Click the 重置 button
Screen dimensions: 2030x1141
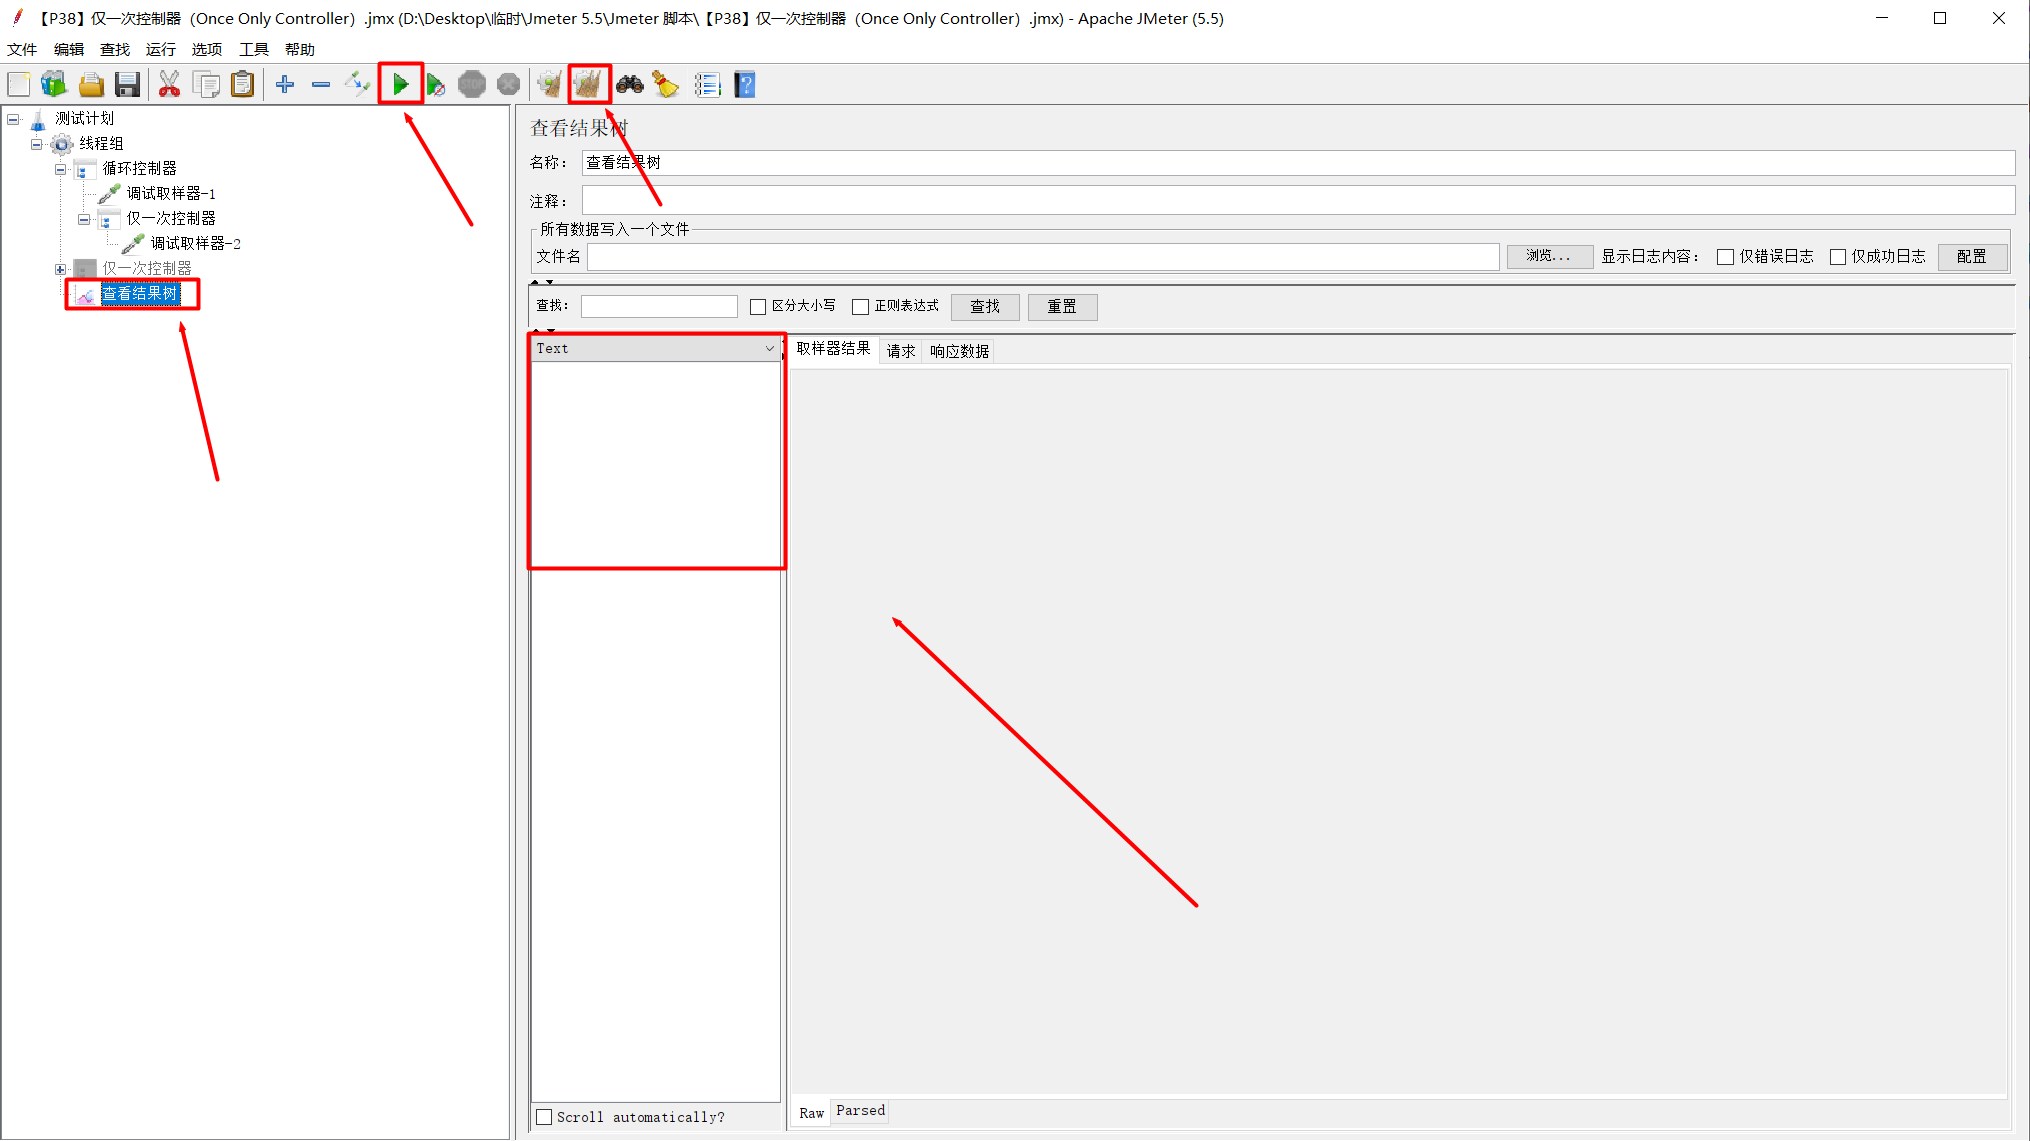point(1062,307)
